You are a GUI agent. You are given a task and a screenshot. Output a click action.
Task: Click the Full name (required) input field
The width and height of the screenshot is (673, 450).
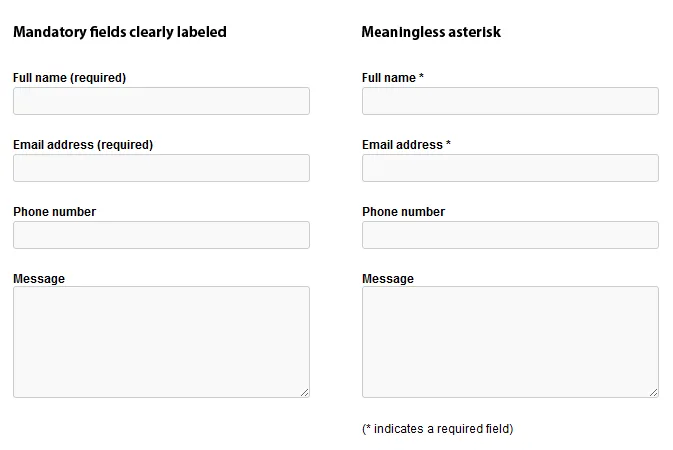pos(161,101)
